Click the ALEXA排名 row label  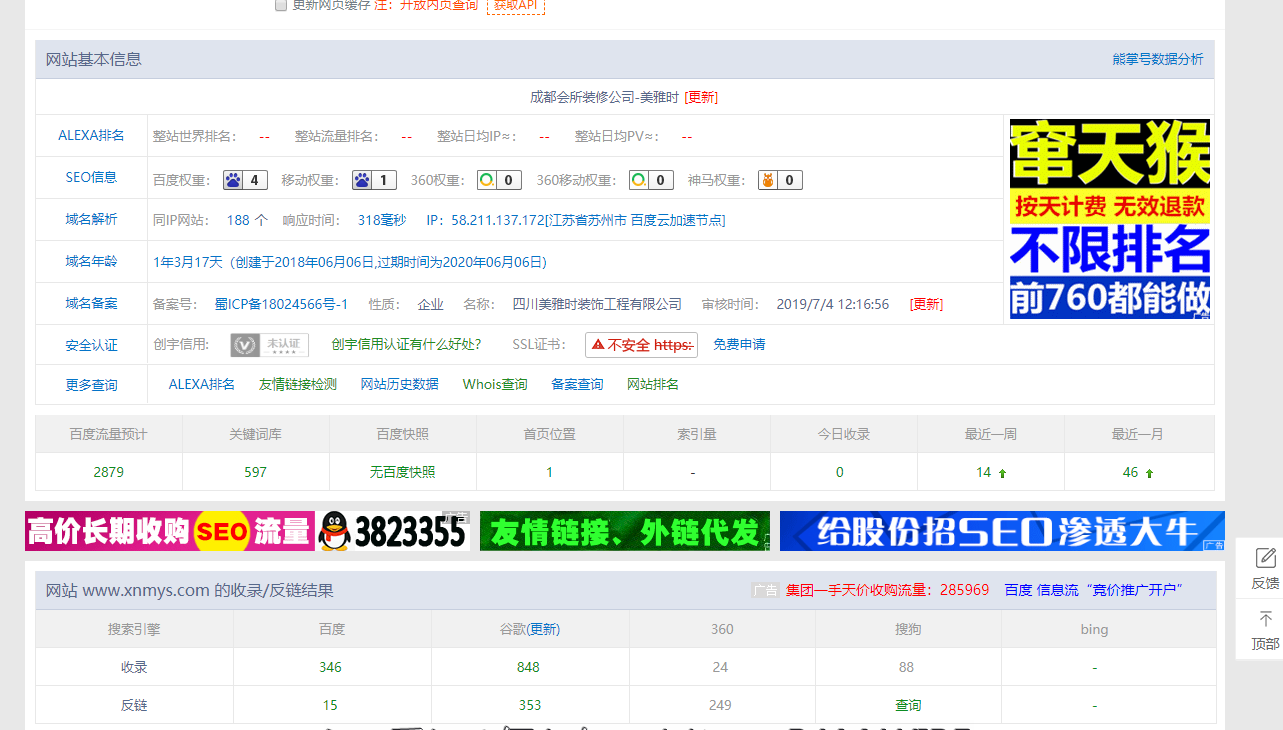[x=91, y=135]
